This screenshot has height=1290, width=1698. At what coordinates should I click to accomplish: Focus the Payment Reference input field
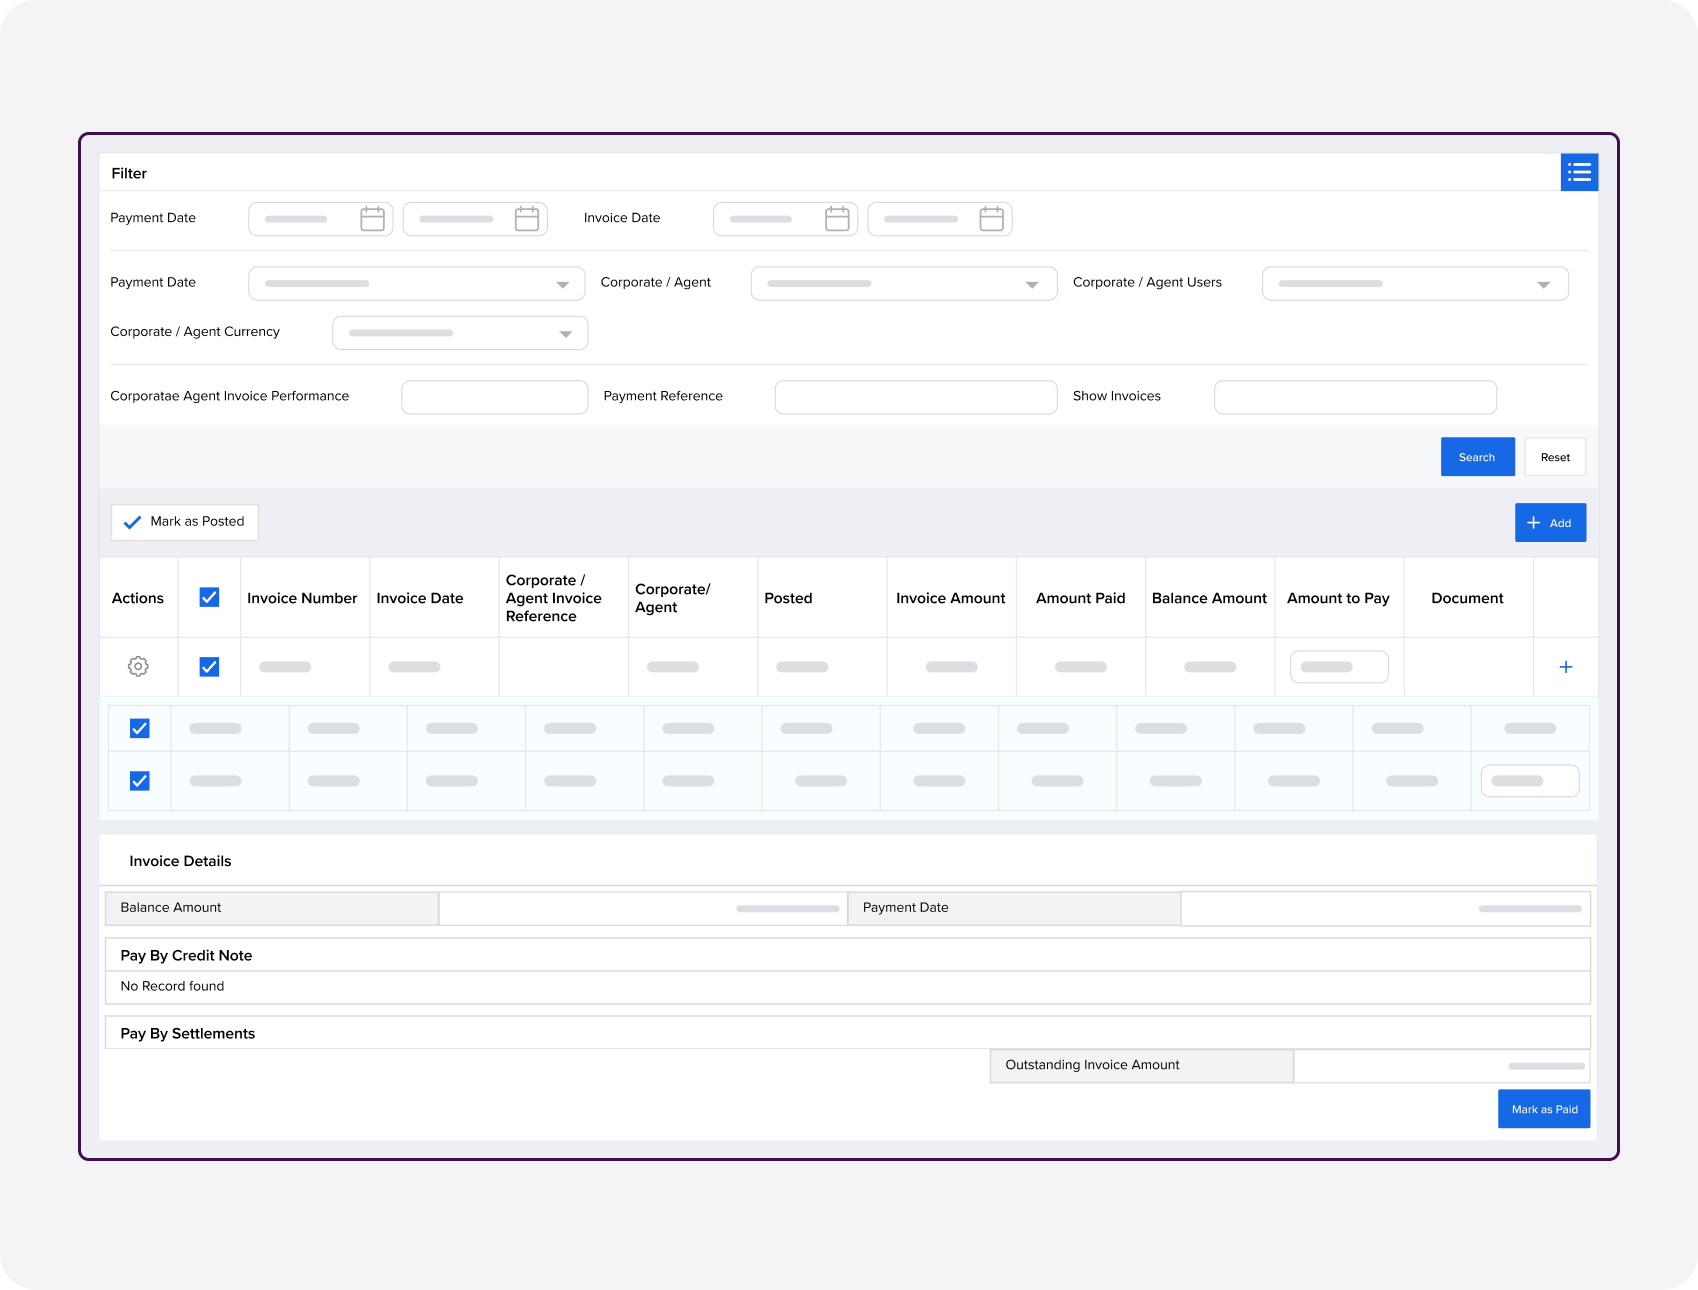[x=915, y=397]
